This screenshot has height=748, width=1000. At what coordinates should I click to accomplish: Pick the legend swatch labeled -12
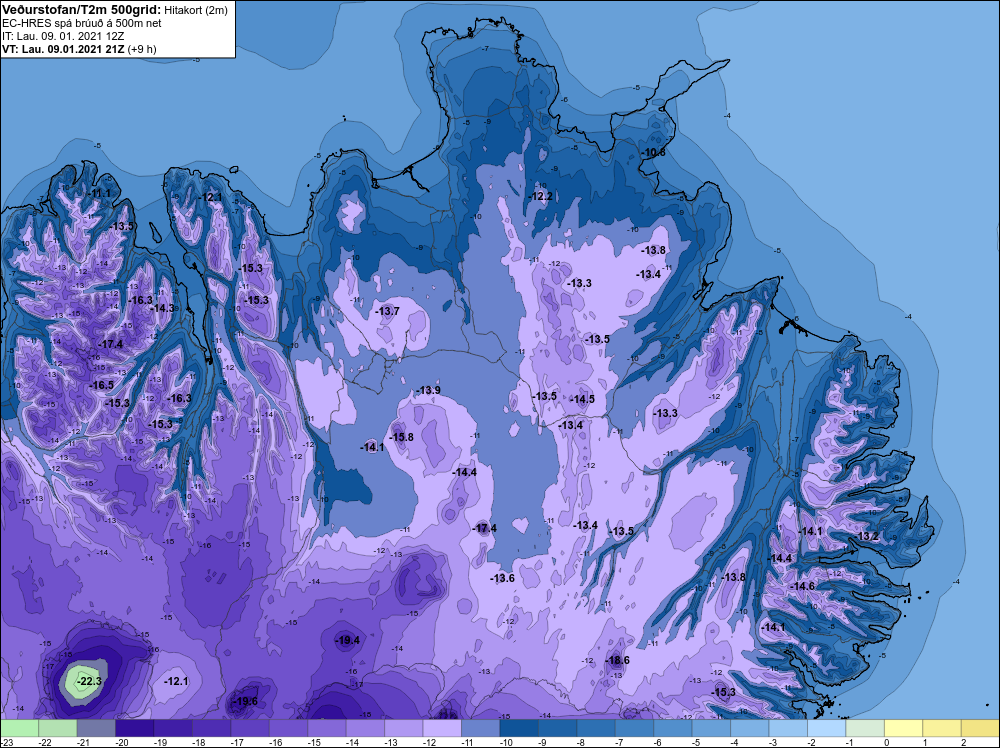442,729
